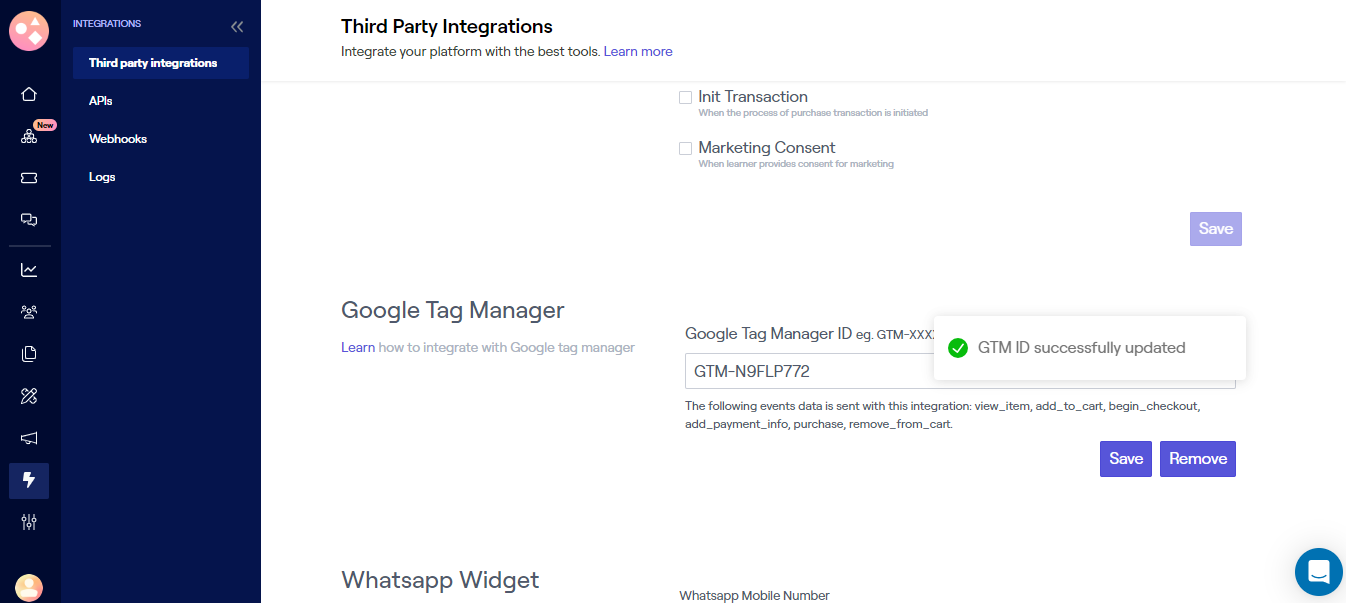Viewport: 1346px width, 603px height.
Task: Open the hierarchy icon marked New
Action: click(x=29, y=136)
